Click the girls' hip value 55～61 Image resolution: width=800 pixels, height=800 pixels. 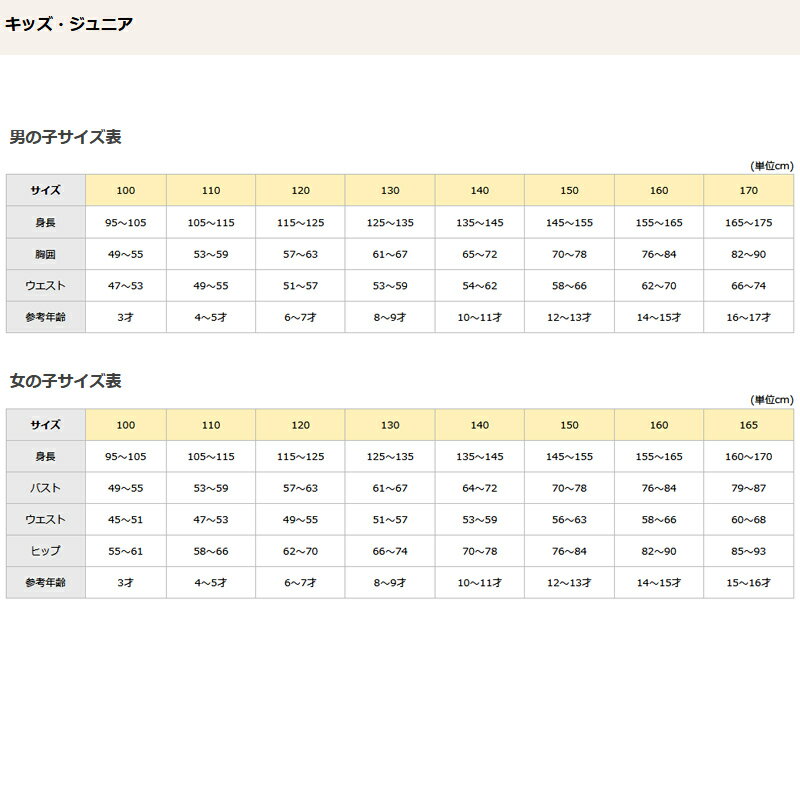125,551
